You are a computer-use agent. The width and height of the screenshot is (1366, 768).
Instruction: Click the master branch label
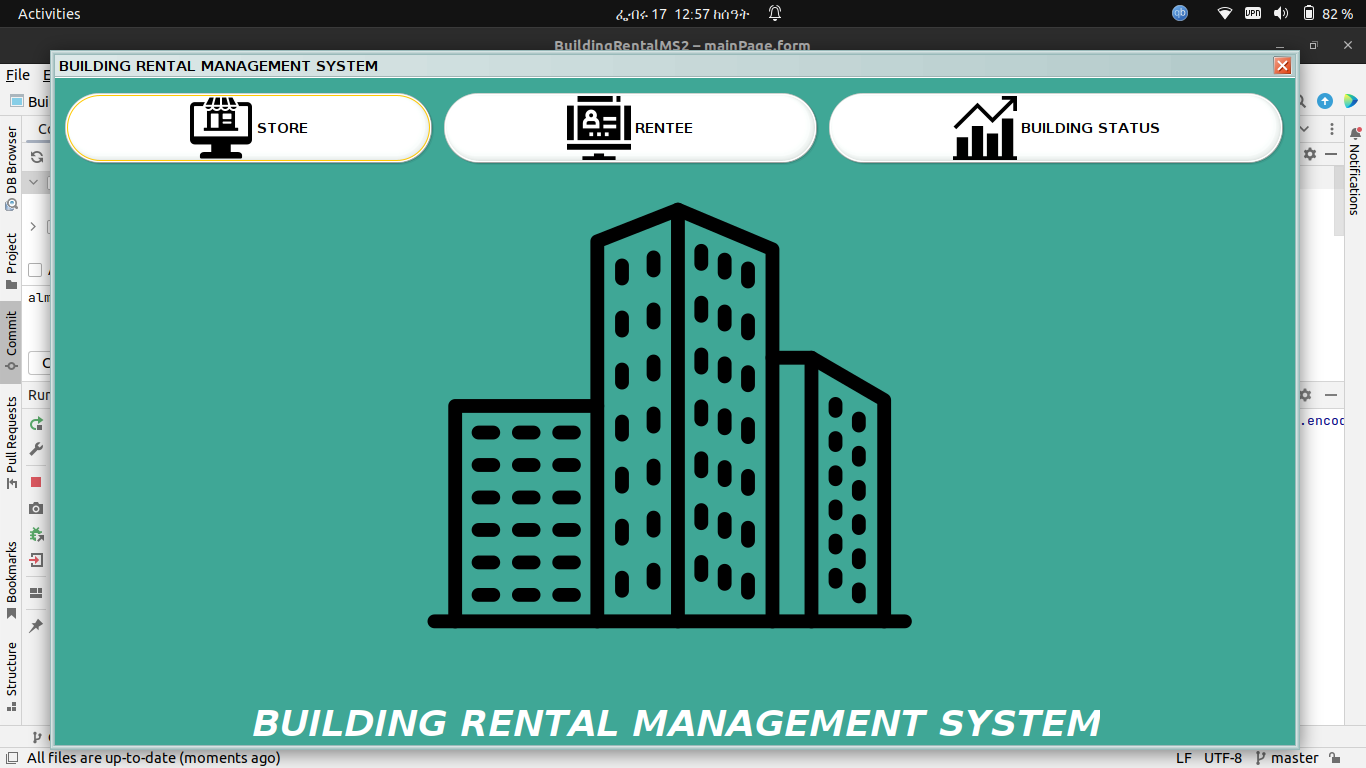1293,758
